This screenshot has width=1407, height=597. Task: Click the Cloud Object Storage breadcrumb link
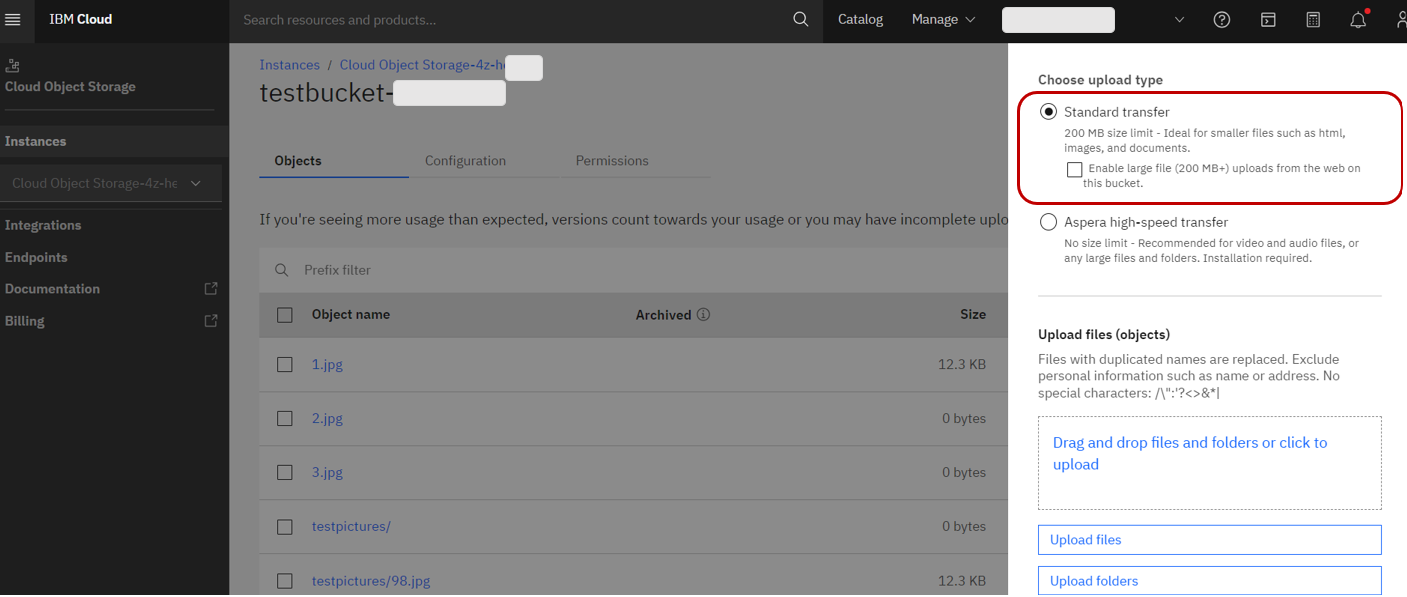coord(422,65)
